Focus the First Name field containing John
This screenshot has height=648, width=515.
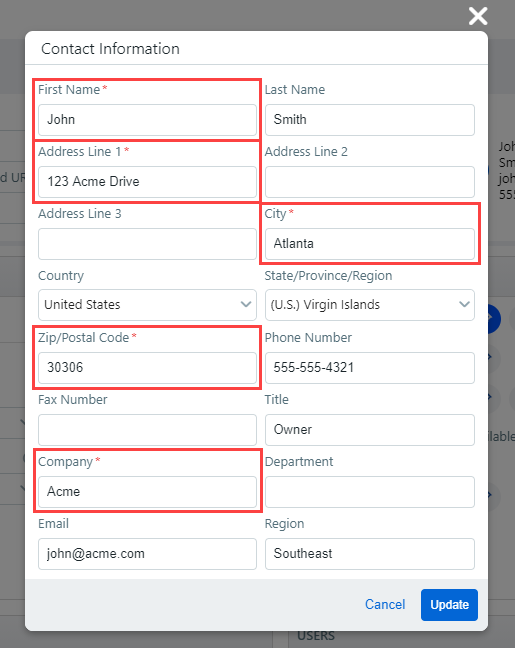(x=147, y=120)
